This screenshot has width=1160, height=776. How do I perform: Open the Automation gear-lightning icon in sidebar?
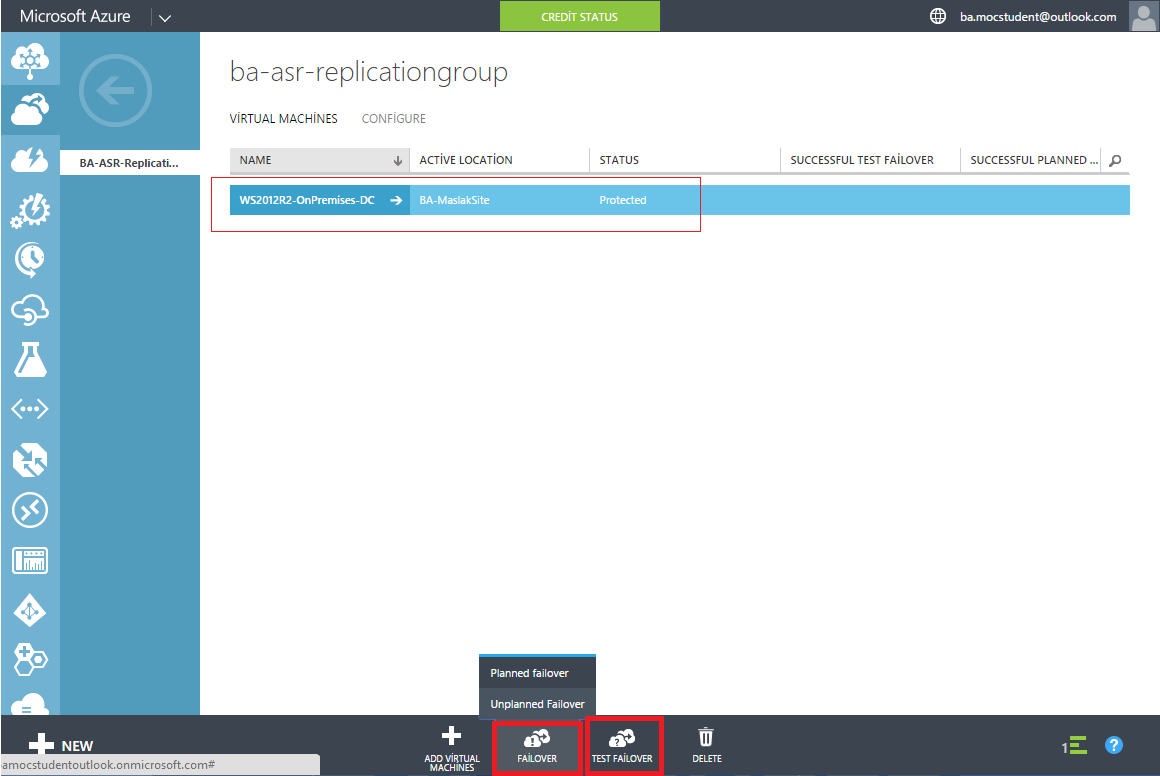(30, 210)
